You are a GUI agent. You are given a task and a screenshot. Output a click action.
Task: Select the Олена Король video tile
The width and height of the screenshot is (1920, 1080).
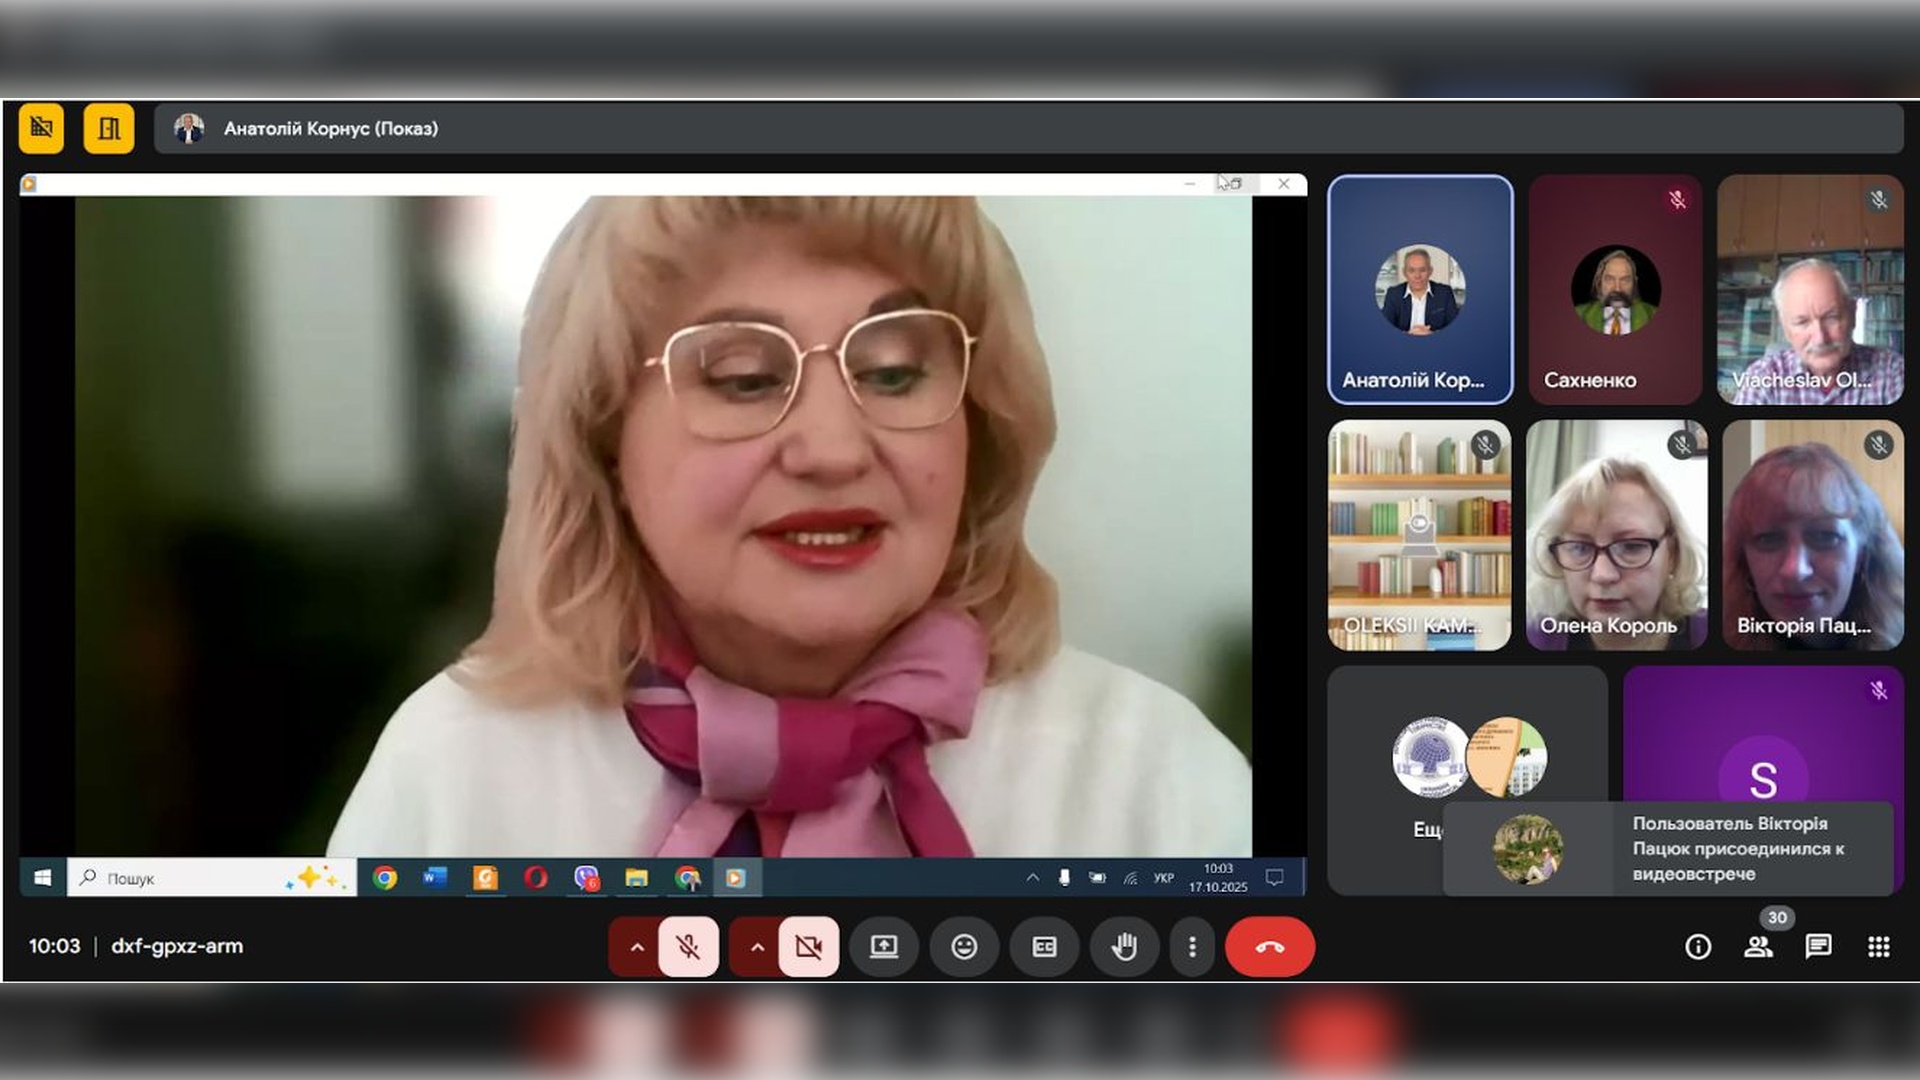coord(1616,535)
